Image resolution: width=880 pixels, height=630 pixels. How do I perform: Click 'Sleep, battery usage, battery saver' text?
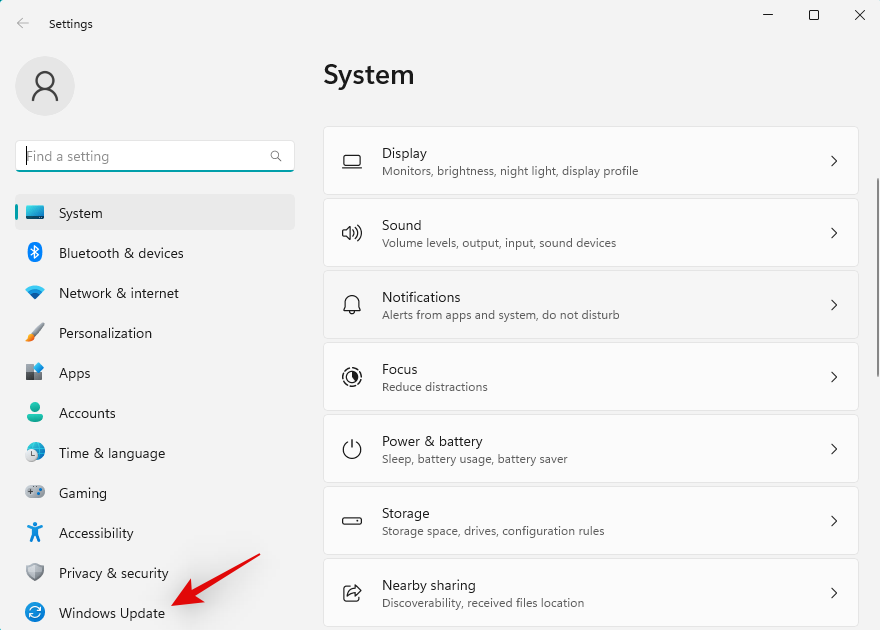pyautogui.click(x=474, y=459)
